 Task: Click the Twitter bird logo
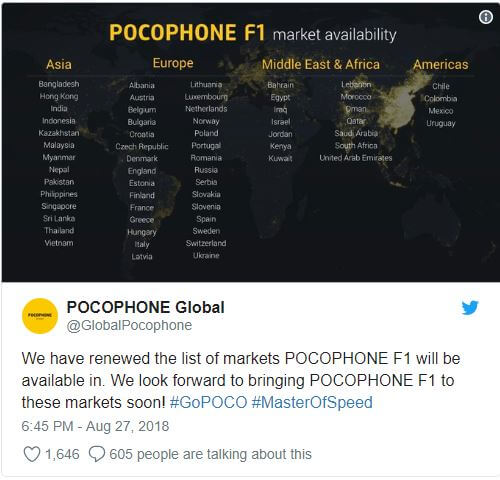click(x=470, y=307)
